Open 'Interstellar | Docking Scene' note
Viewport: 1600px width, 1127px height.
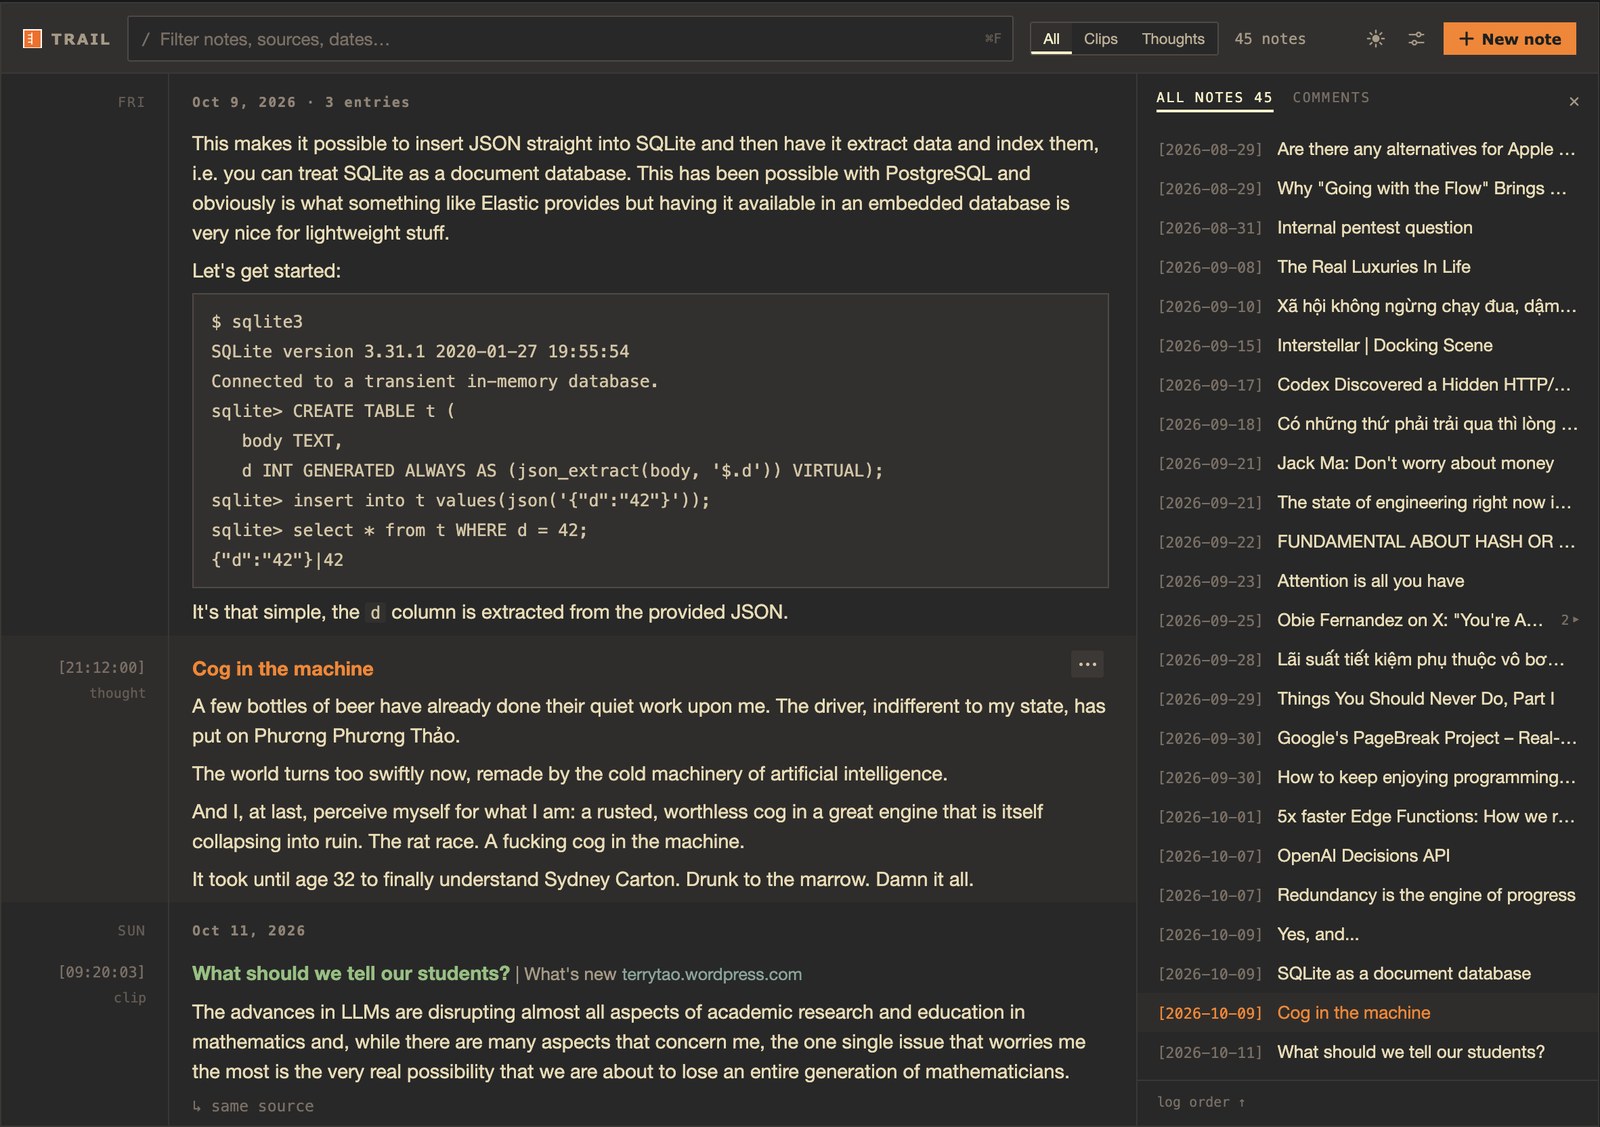click(x=1367, y=345)
